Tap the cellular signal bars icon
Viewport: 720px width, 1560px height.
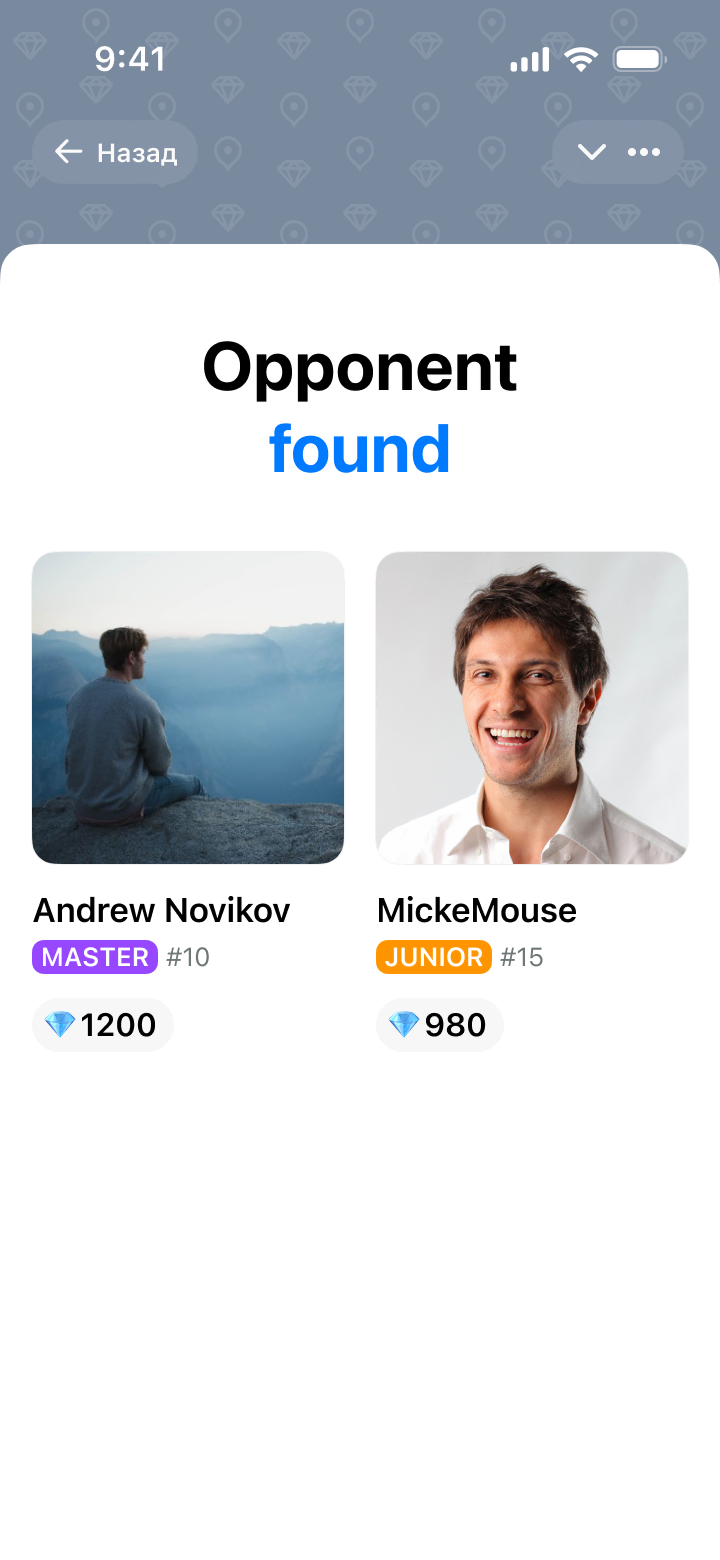[530, 60]
